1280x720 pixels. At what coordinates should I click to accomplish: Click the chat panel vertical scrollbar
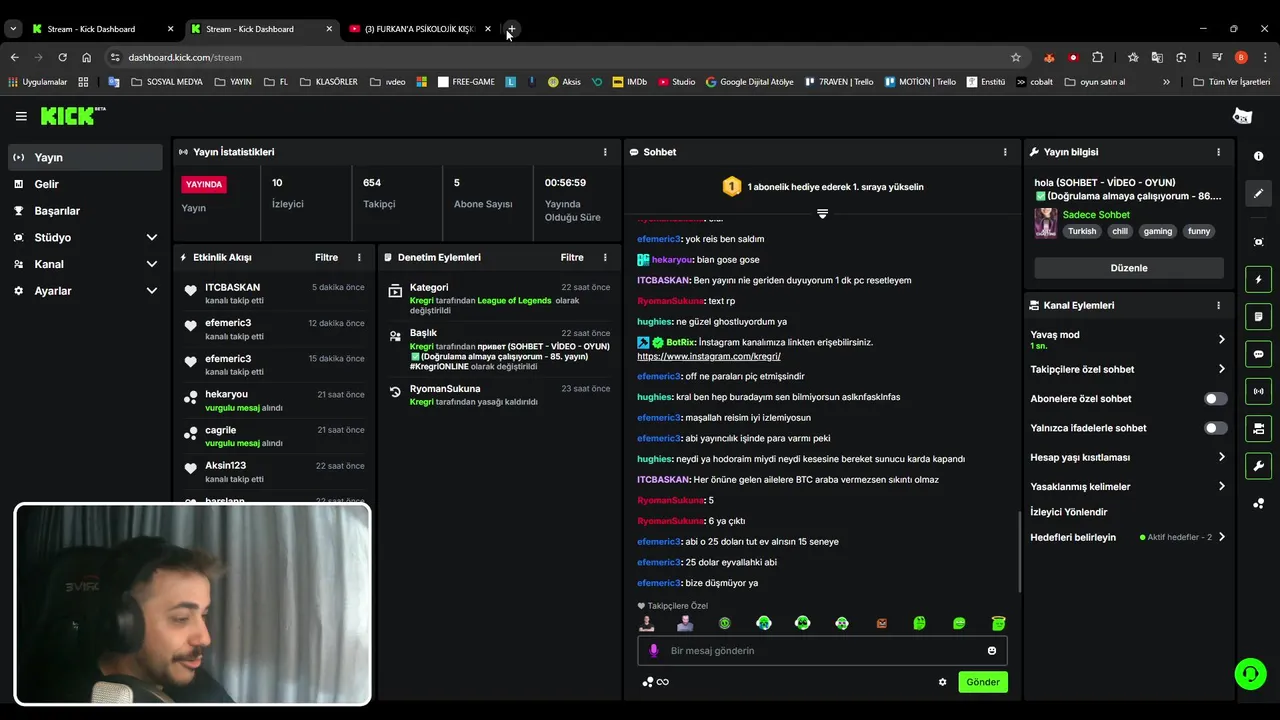[x=1020, y=550]
